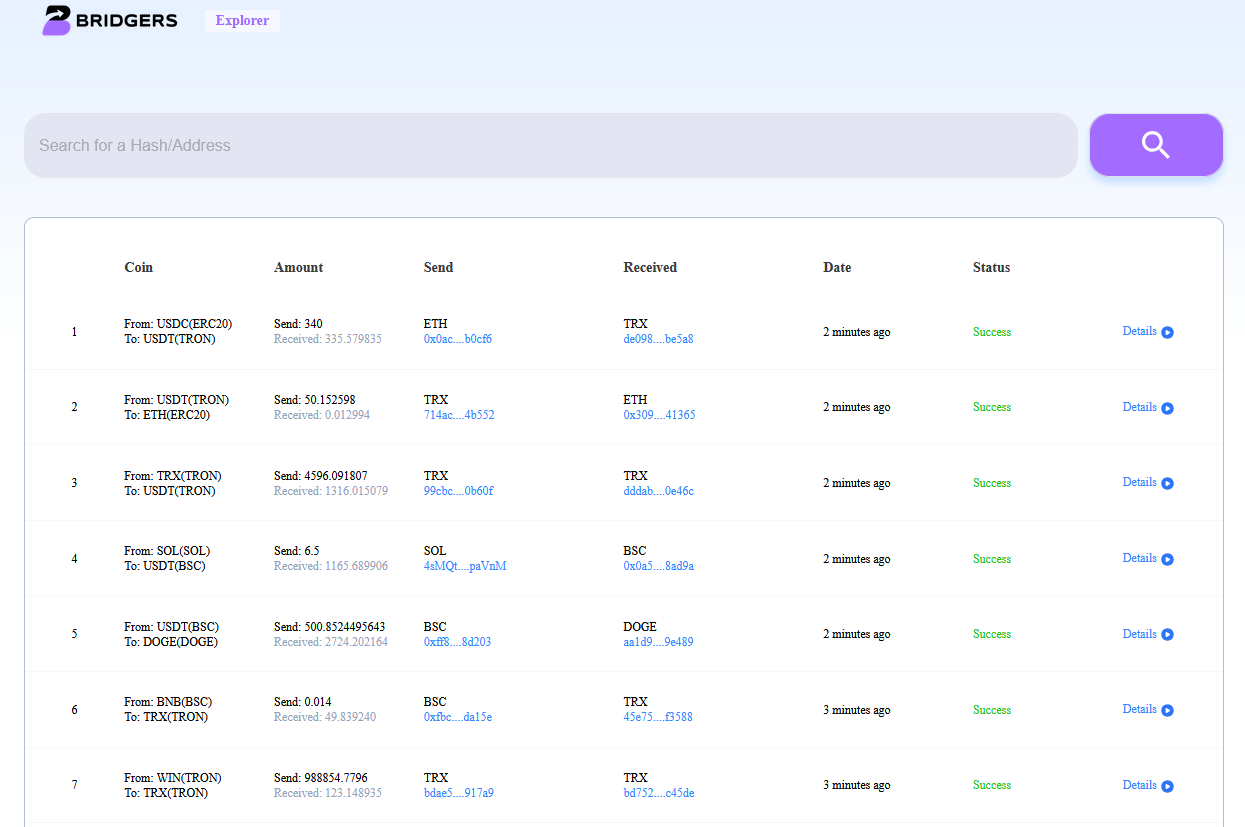Viewport: 1245px width, 827px height.
Task: Click the Details arrow icon for row 3
Action: [1167, 483]
